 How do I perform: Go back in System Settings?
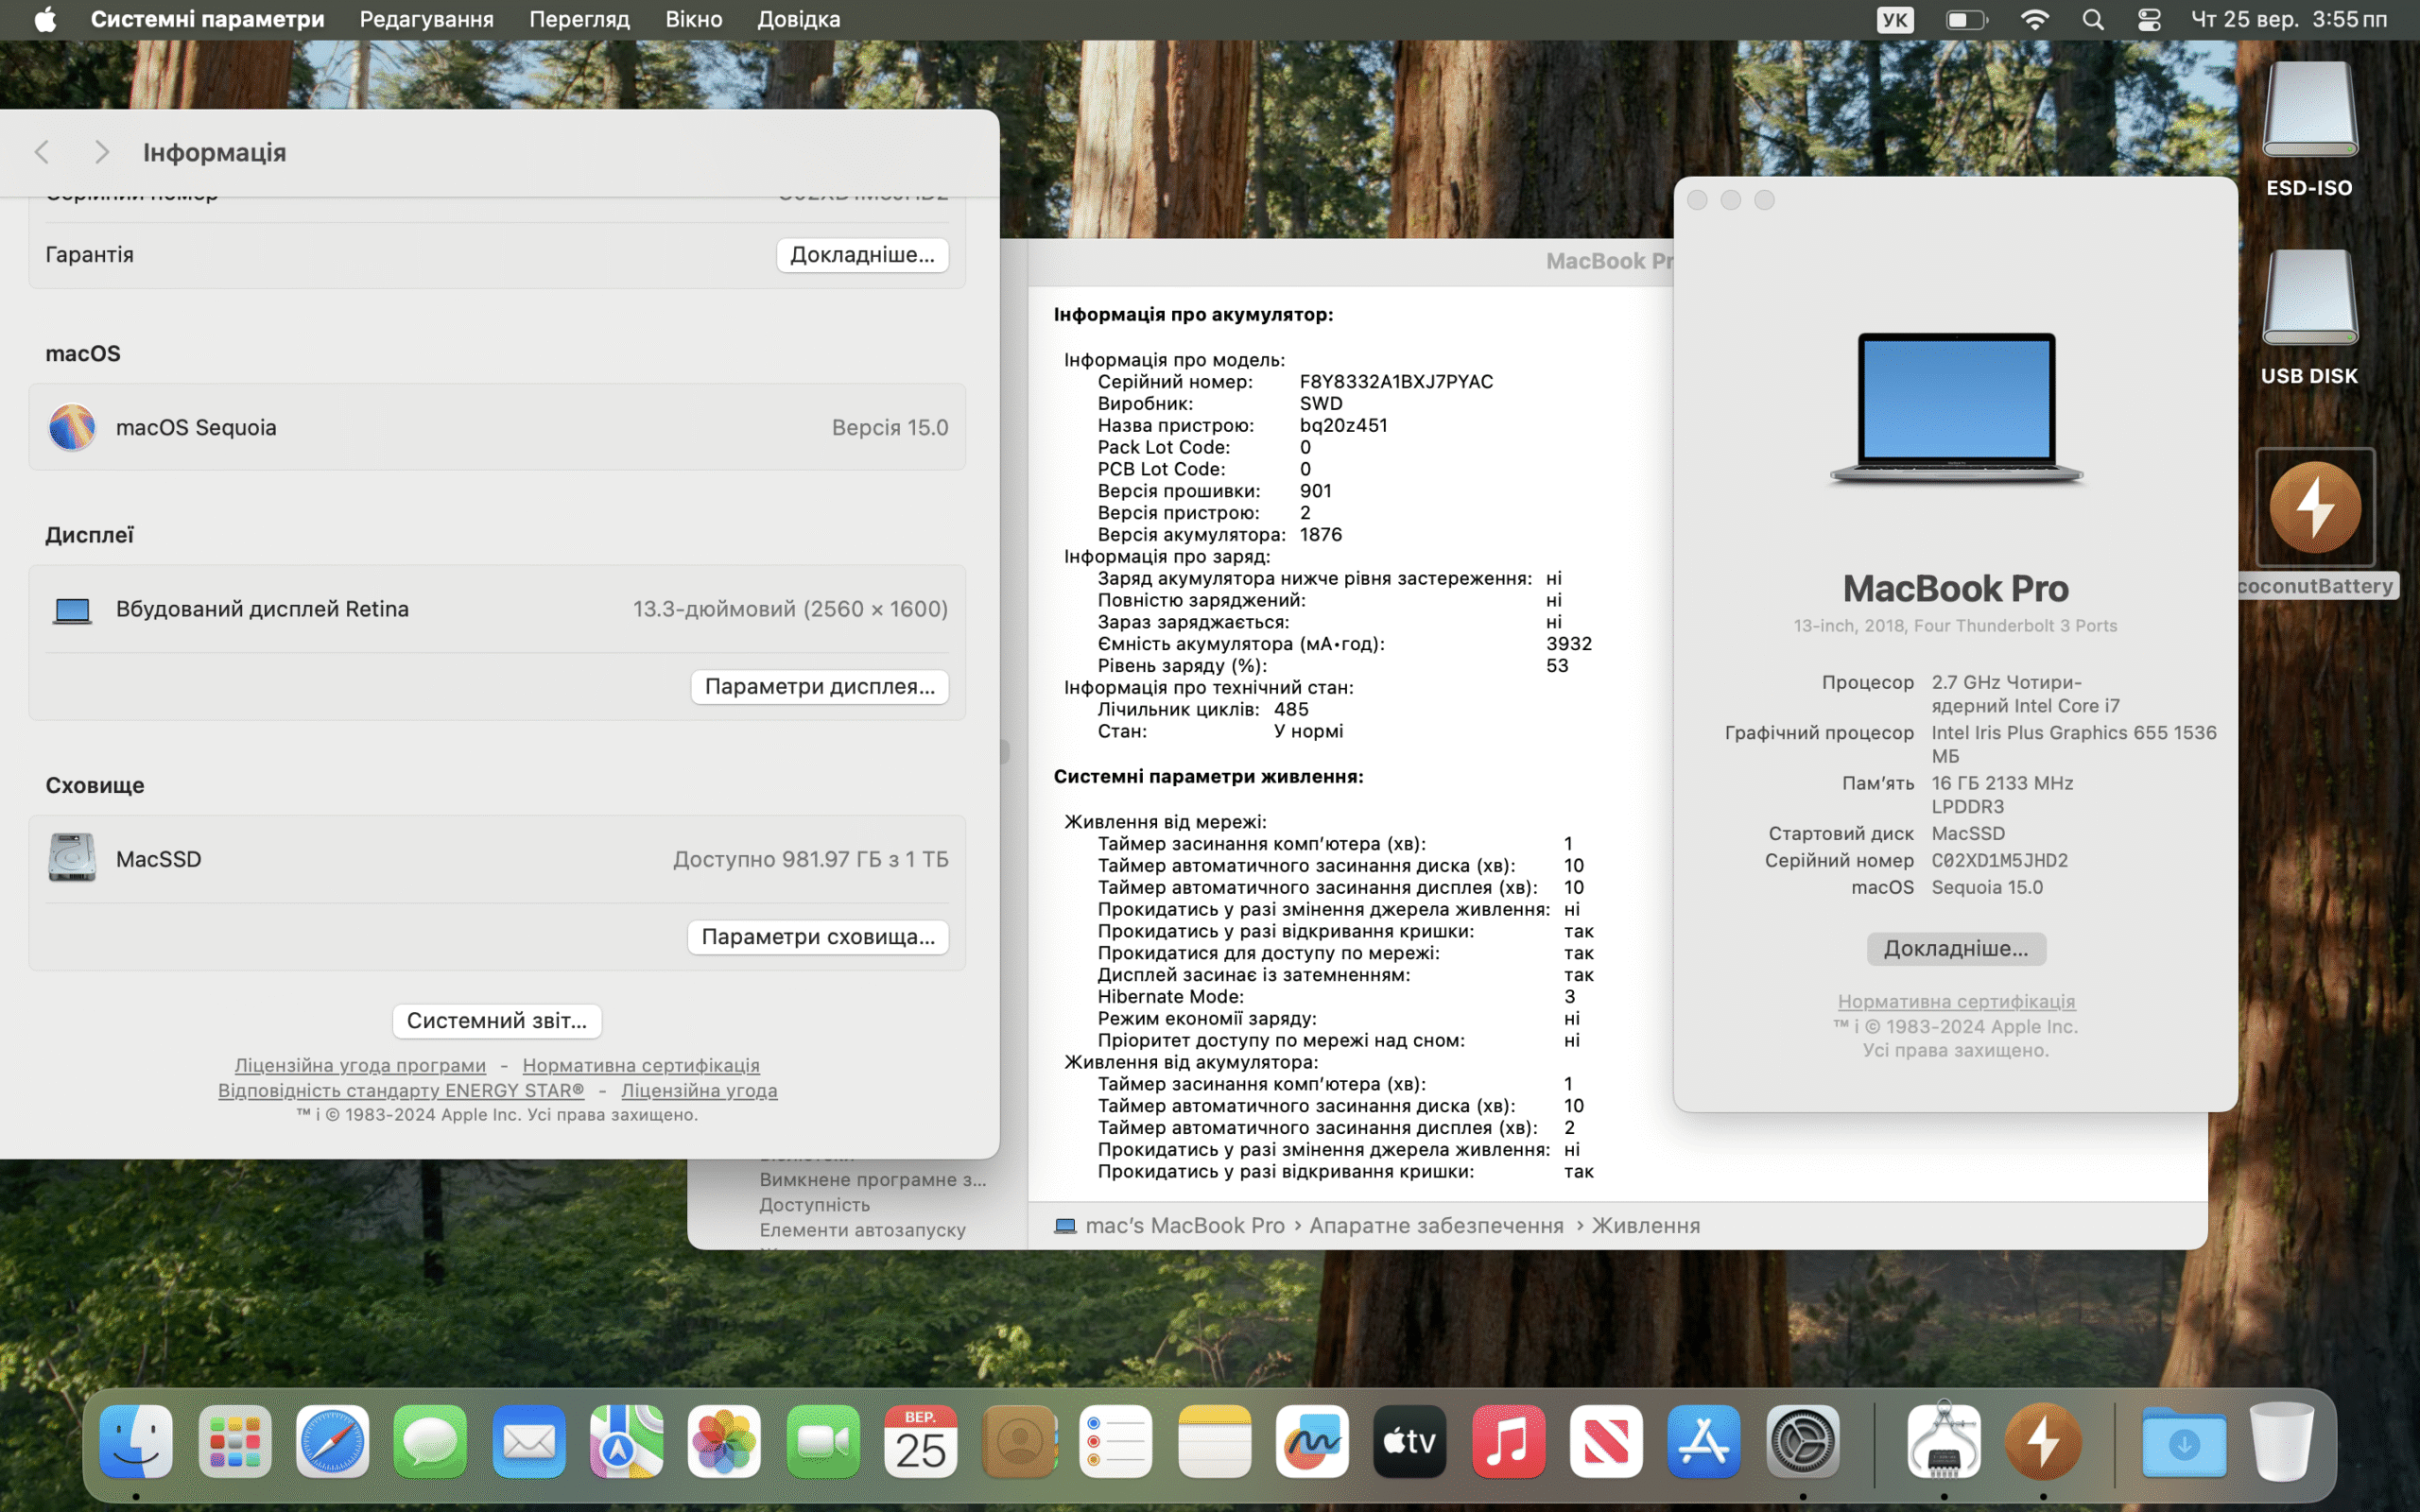[x=42, y=152]
